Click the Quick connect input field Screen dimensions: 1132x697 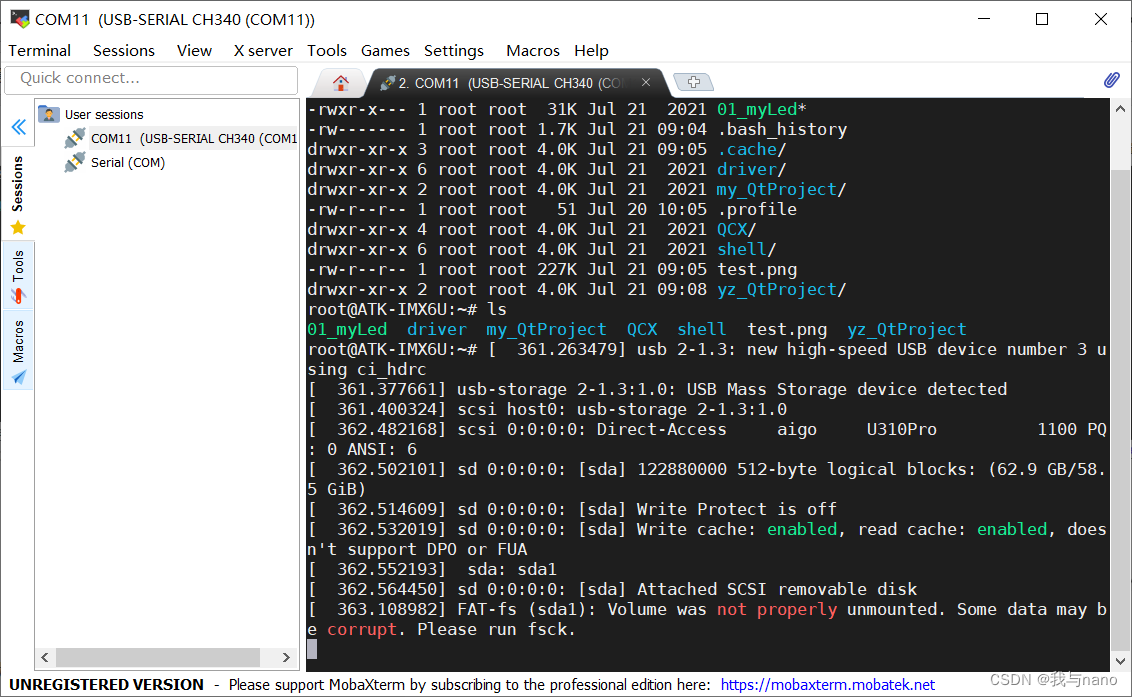150,79
